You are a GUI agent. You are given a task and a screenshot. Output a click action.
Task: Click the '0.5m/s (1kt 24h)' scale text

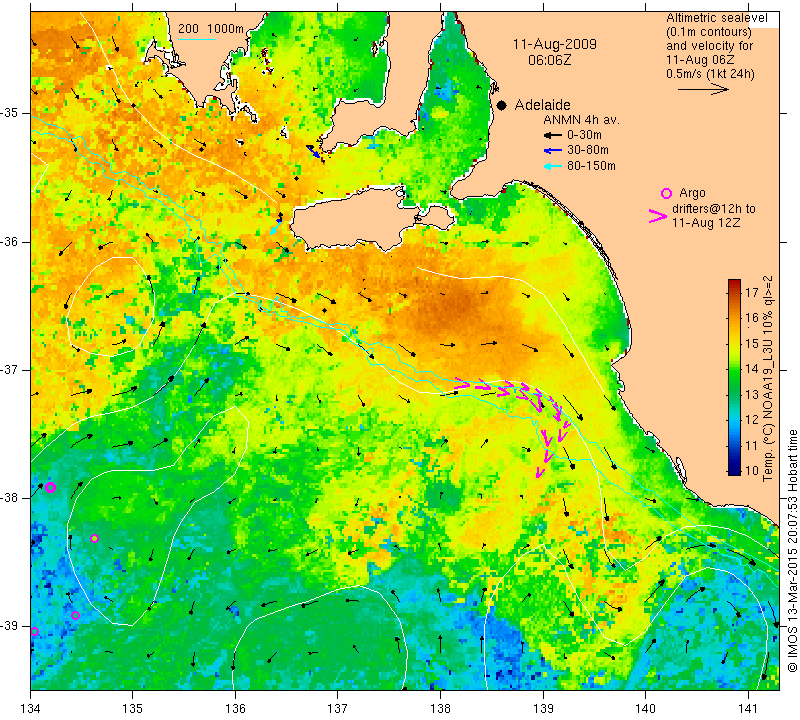click(x=710, y=73)
